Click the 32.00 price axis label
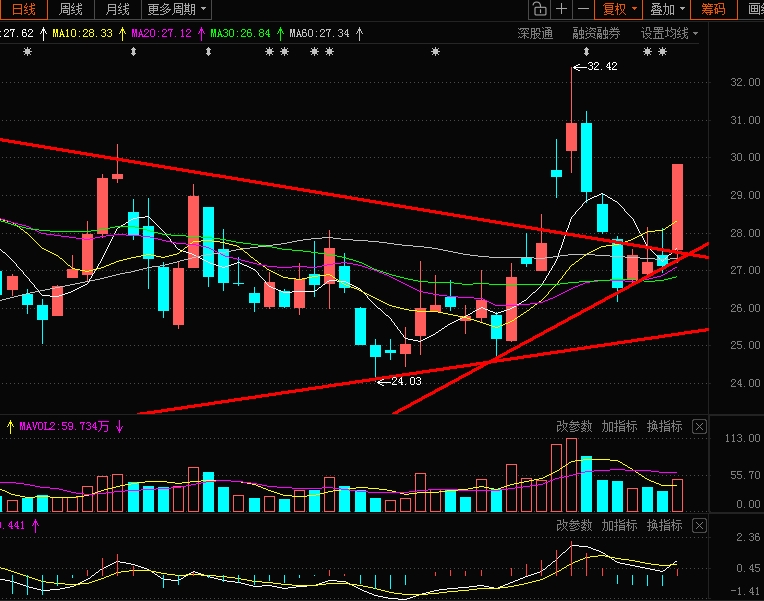The height and width of the screenshot is (601, 764). point(745,82)
